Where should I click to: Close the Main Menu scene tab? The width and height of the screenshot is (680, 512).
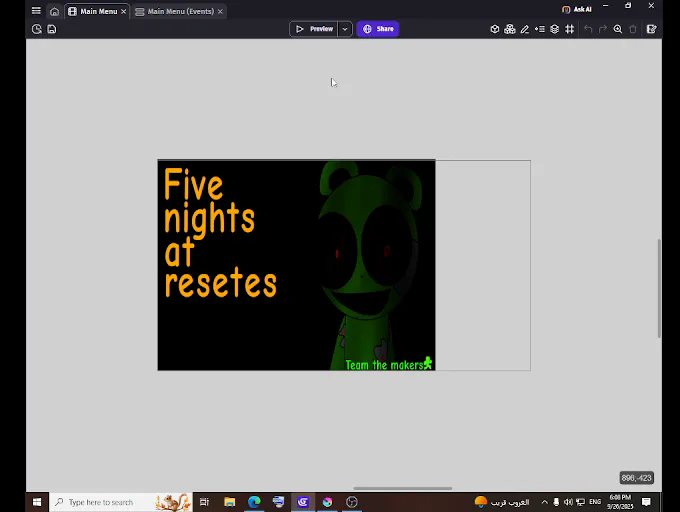coord(124,12)
